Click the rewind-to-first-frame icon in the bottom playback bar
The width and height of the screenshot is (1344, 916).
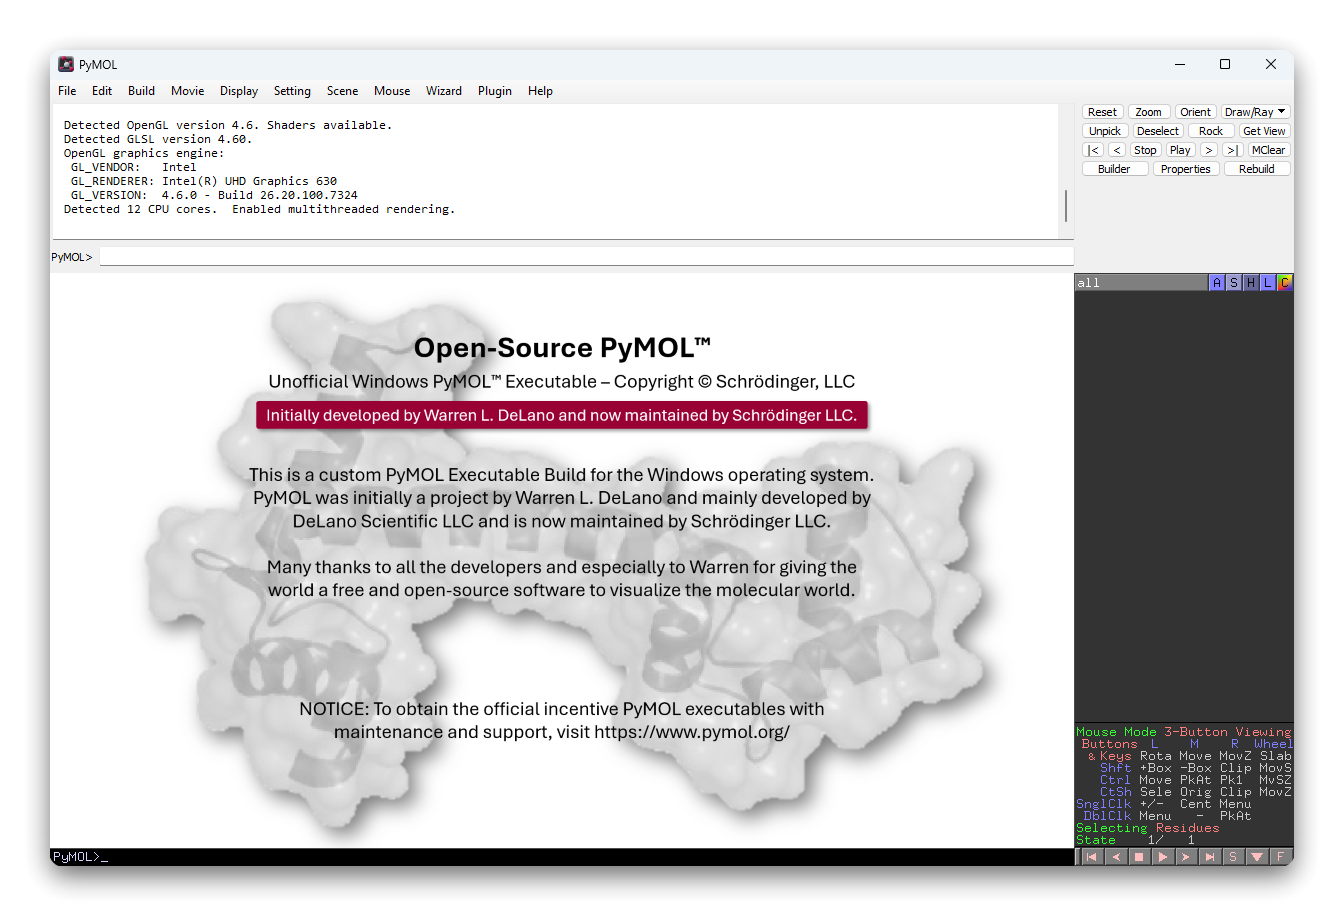point(1092,857)
